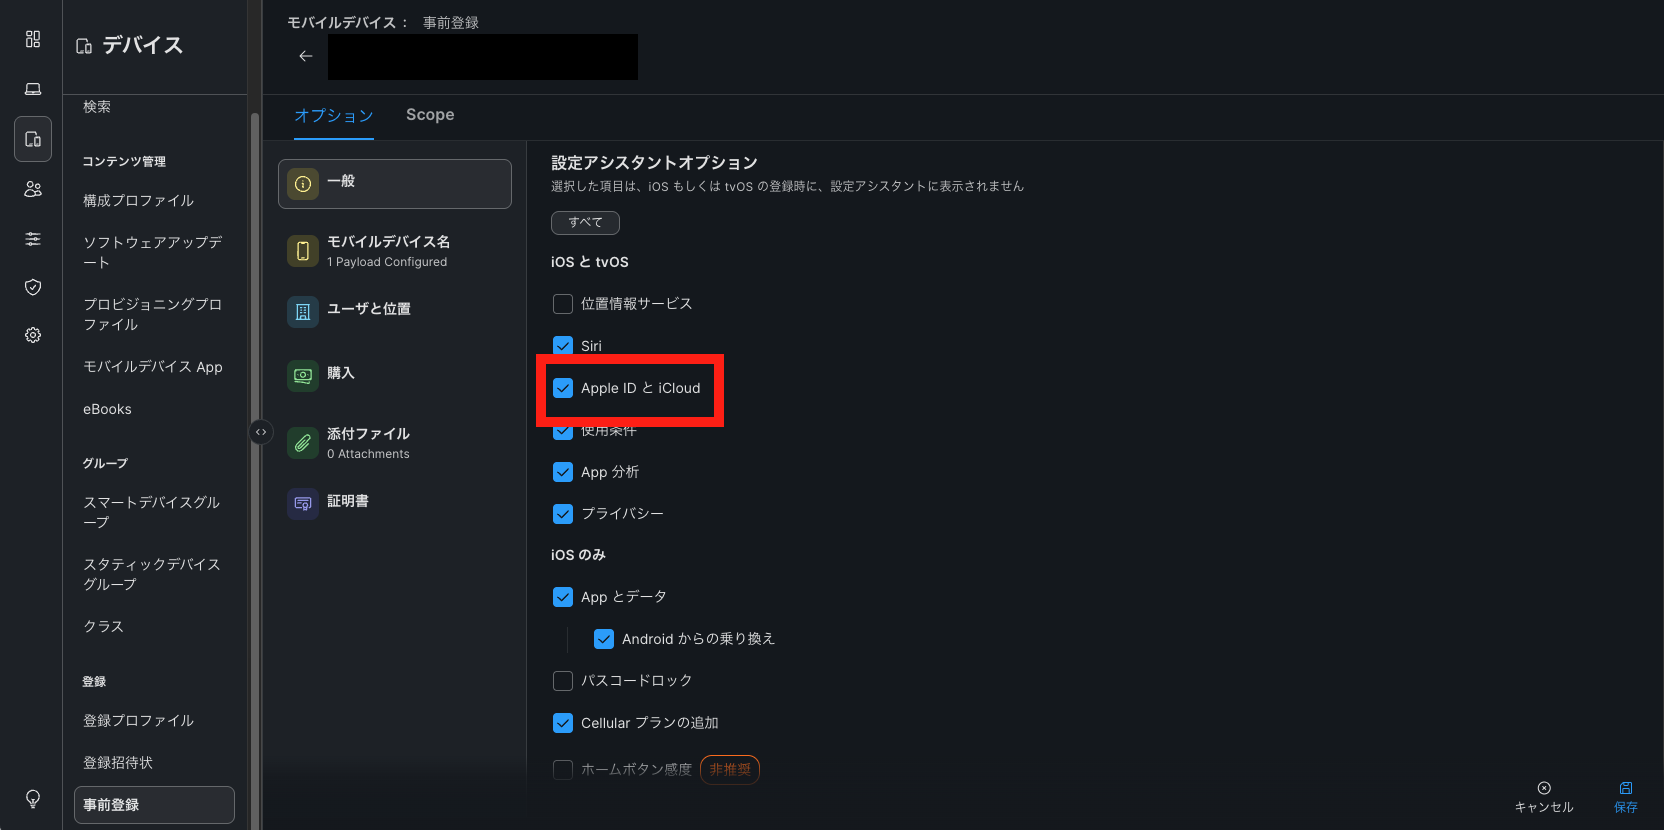The height and width of the screenshot is (830, 1664).
Task: Check the ホームボタン感度 checkbox
Action: tap(563, 770)
